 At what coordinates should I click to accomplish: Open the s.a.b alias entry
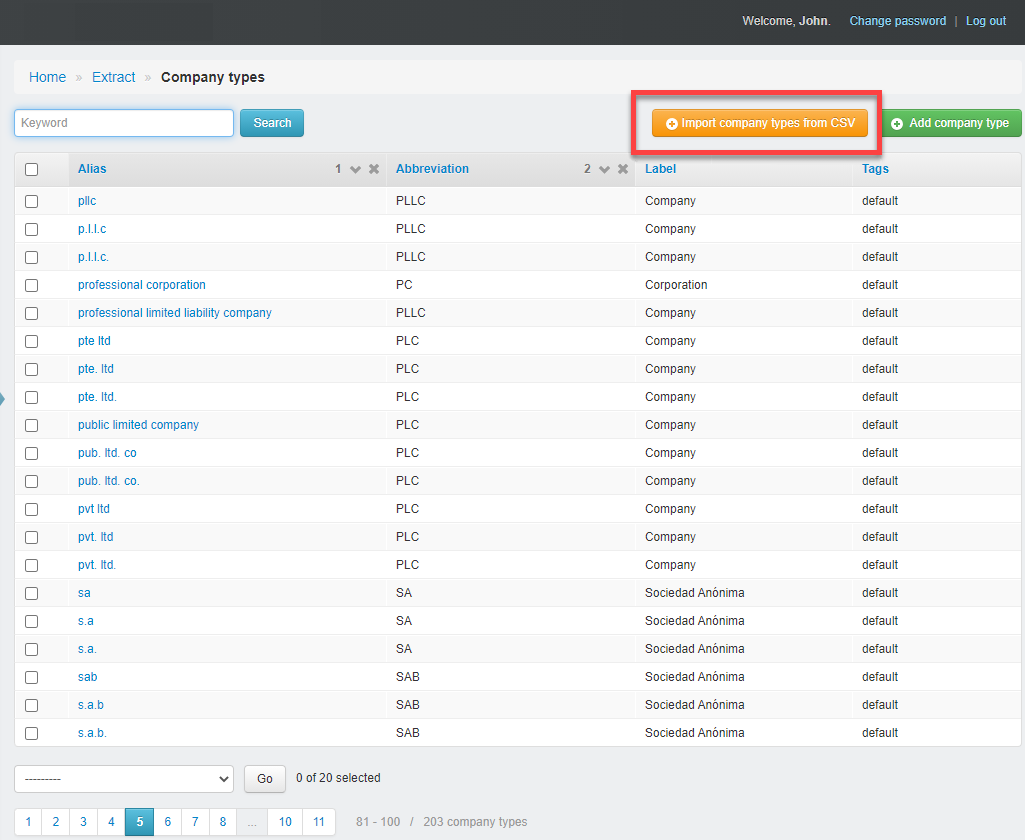click(91, 705)
